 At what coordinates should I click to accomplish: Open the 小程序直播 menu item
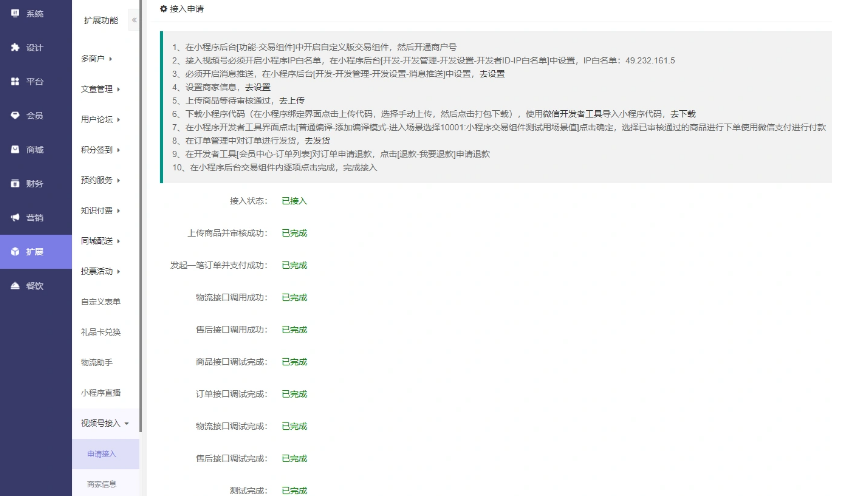(101, 393)
